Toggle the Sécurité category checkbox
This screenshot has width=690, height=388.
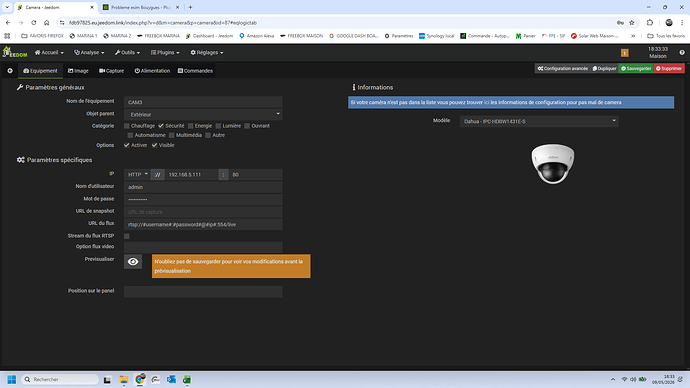point(161,126)
